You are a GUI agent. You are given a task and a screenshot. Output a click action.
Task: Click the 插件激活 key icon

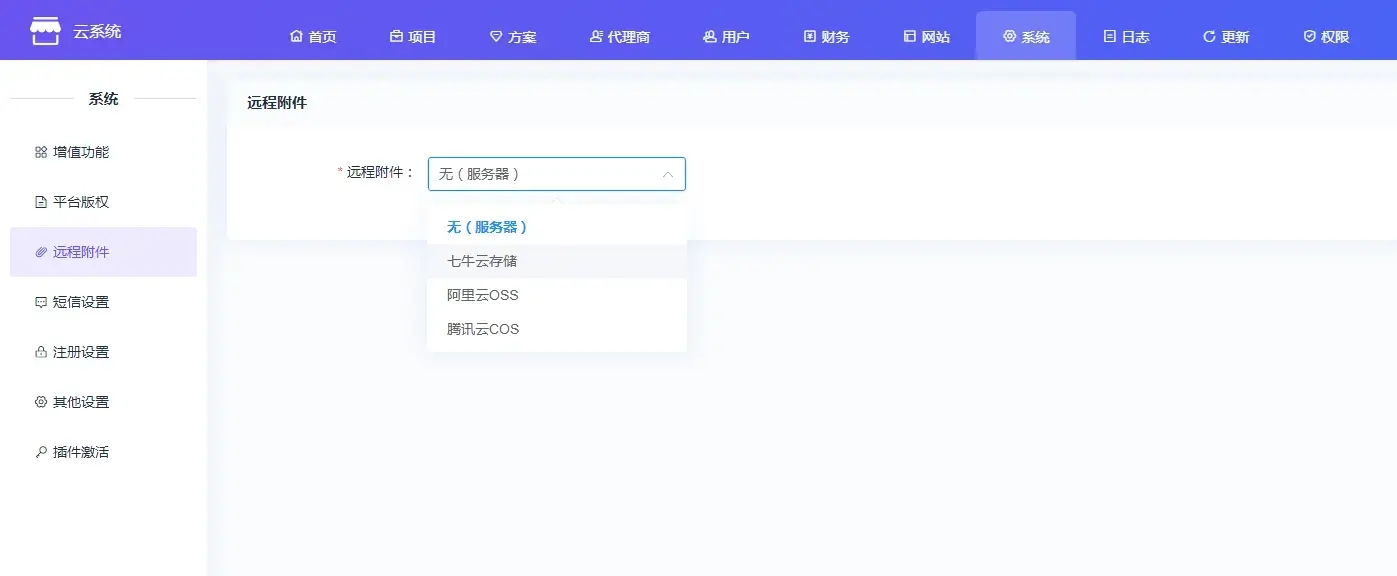[x=41, y=452]
